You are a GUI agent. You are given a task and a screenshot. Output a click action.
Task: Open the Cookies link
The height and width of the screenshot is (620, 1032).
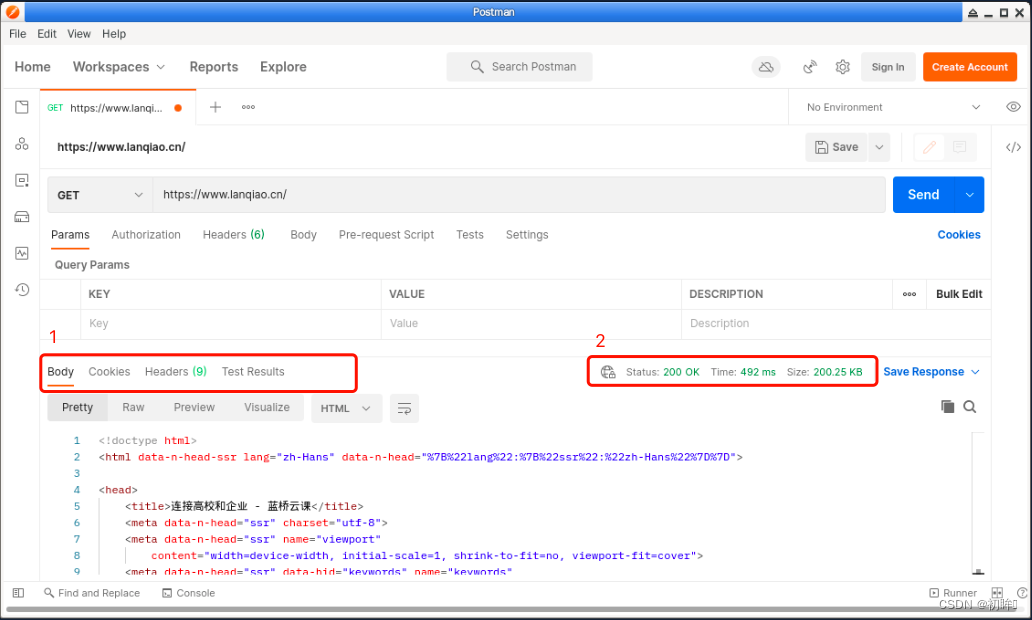click(x=959, y=235)
